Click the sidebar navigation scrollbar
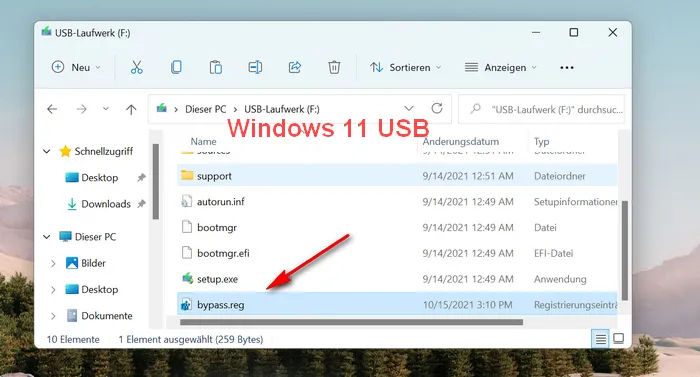Screen dimensions: 700x377 (155, 181)
